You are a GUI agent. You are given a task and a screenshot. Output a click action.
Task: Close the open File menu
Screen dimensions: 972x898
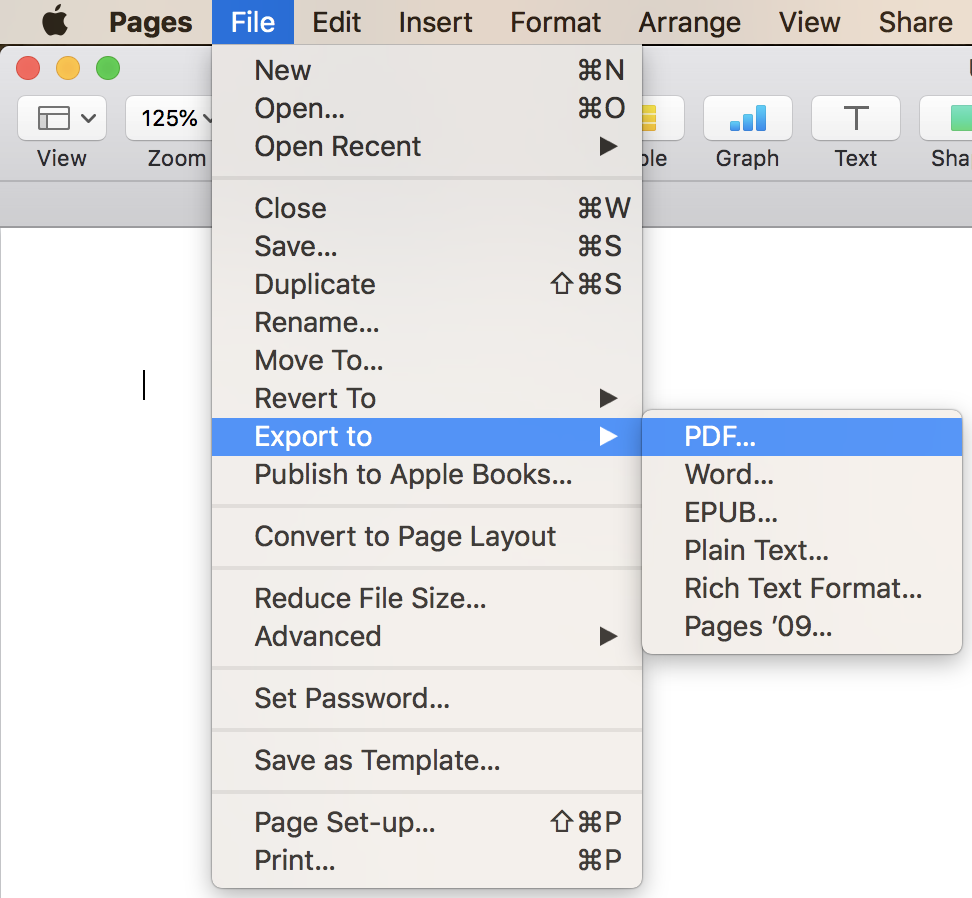[x=253, y=22]
